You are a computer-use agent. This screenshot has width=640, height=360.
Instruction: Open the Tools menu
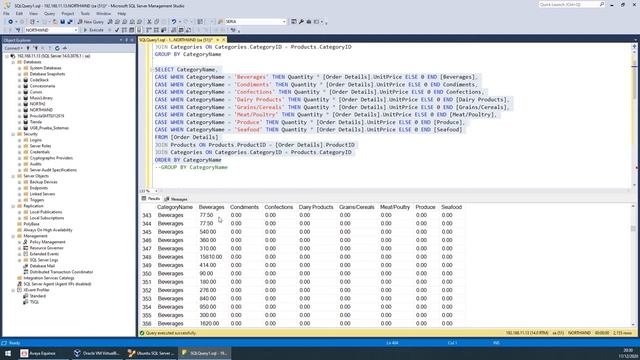85,13
